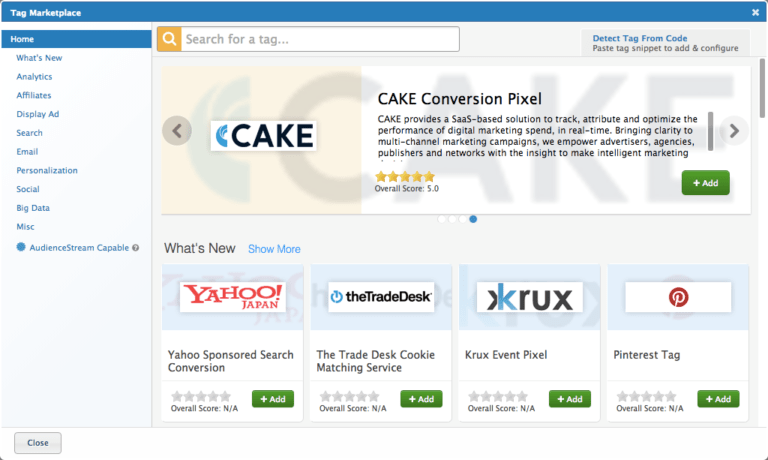Click Yahoo Sponsored Search Conversion title
The width and height of the screenshot is (768, 460).
click(x=231, y=361)
